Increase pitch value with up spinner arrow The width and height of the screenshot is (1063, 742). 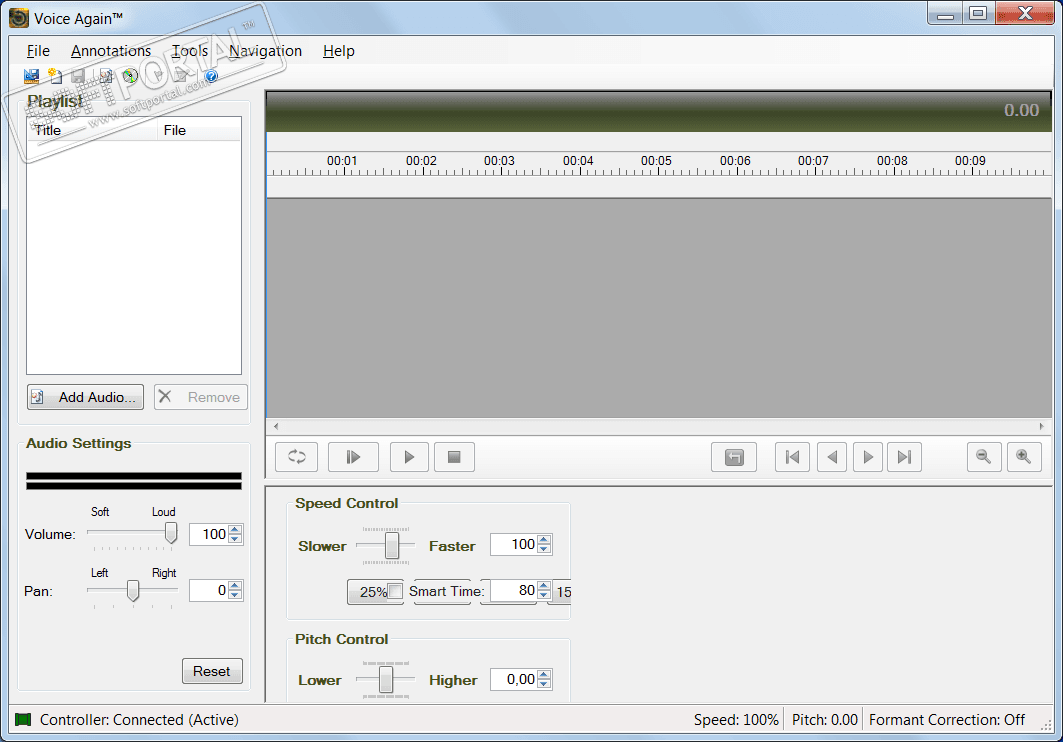tap(544, 675)
